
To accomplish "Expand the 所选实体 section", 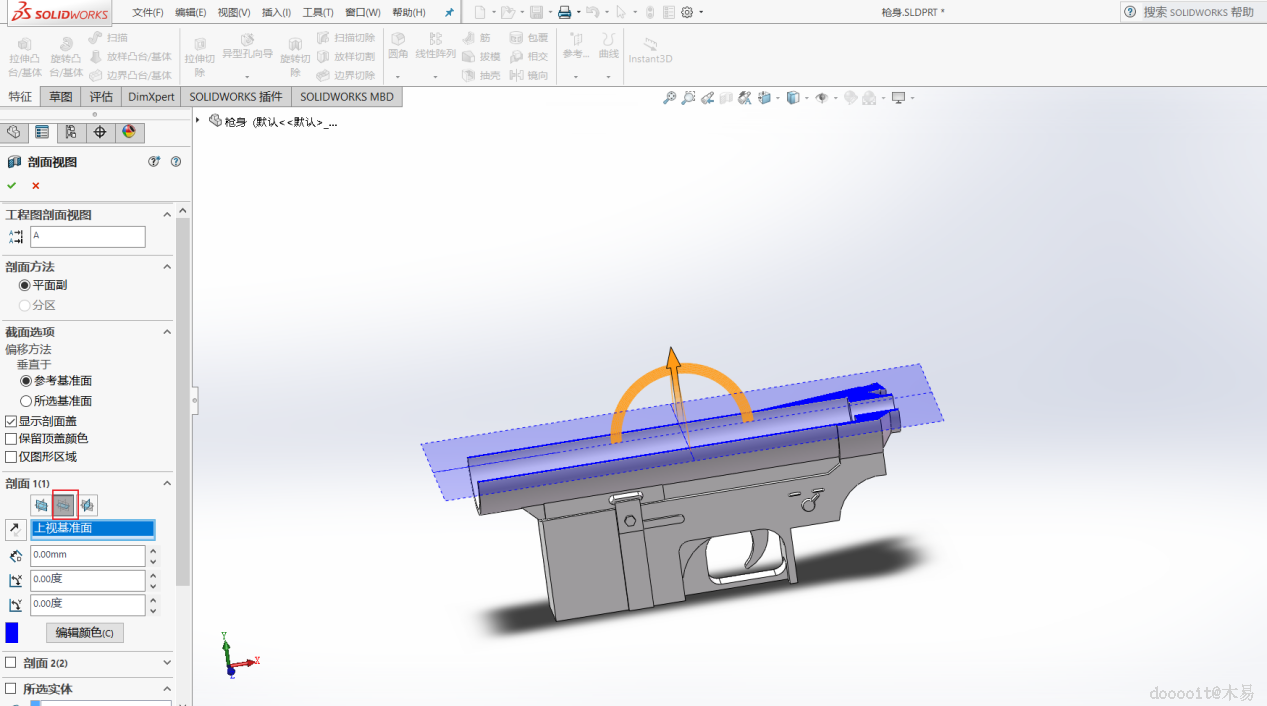I will tap(167, 689).
